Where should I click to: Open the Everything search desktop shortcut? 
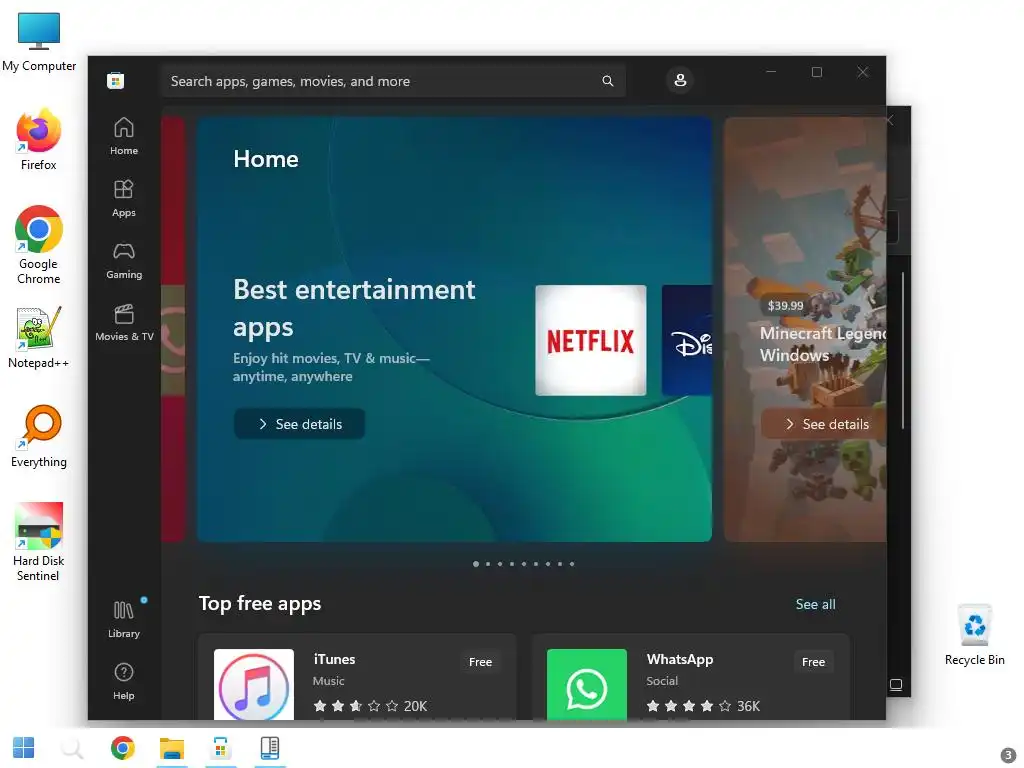pyautogui.click(x=39, y=436)
